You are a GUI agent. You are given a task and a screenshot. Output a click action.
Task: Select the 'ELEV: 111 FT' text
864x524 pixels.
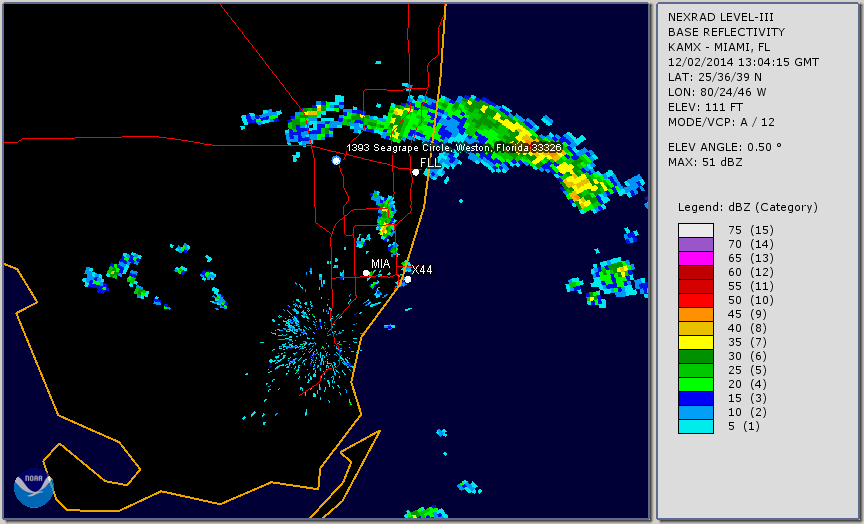pyautogui.click(x=705, y=107)
